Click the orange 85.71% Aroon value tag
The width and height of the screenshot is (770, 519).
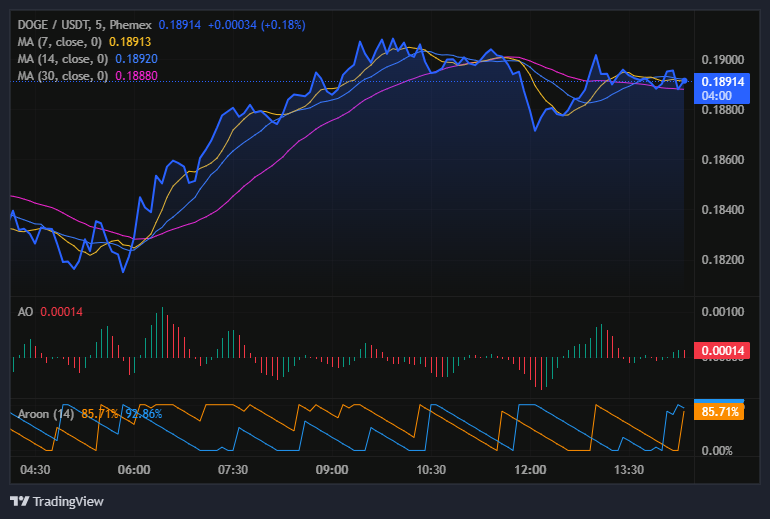point(720,412)
